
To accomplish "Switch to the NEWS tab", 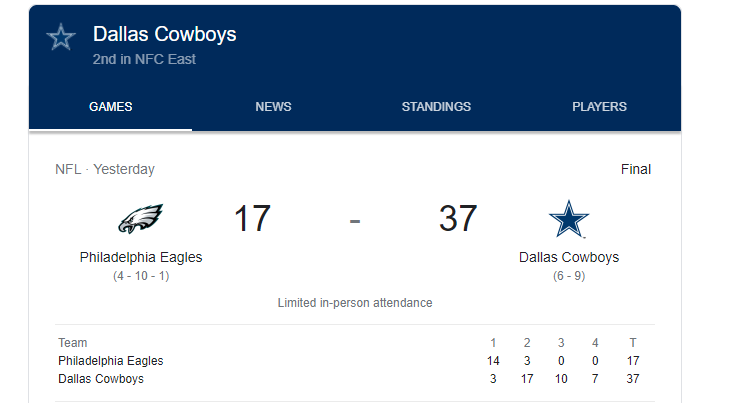I will point(273,107).
